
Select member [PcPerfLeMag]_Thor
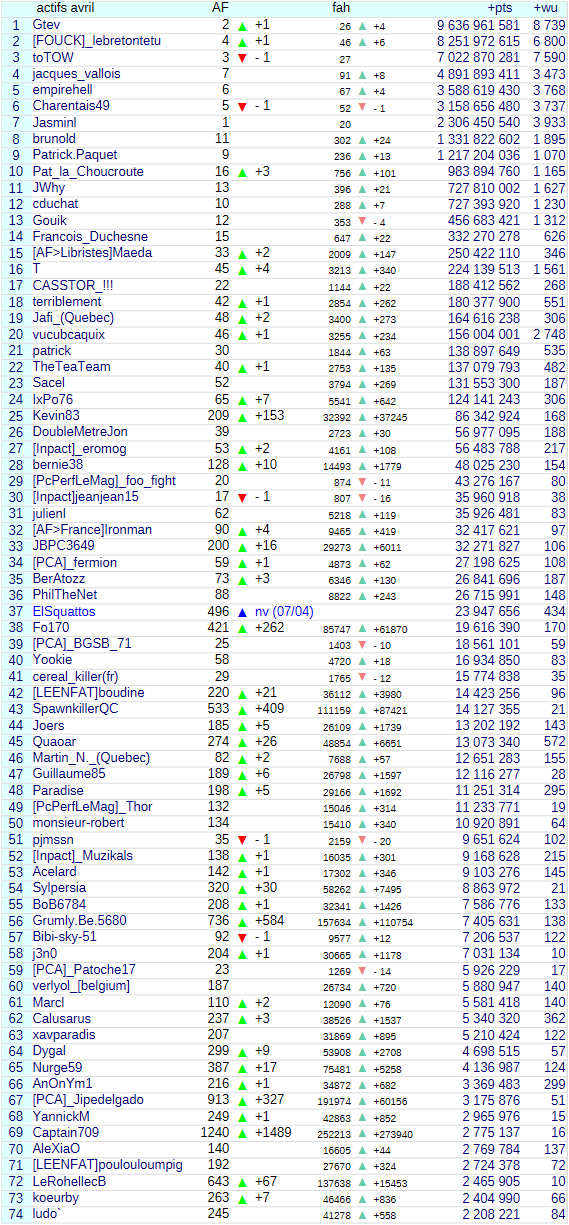pyautogui.click(x=92, y=806)
